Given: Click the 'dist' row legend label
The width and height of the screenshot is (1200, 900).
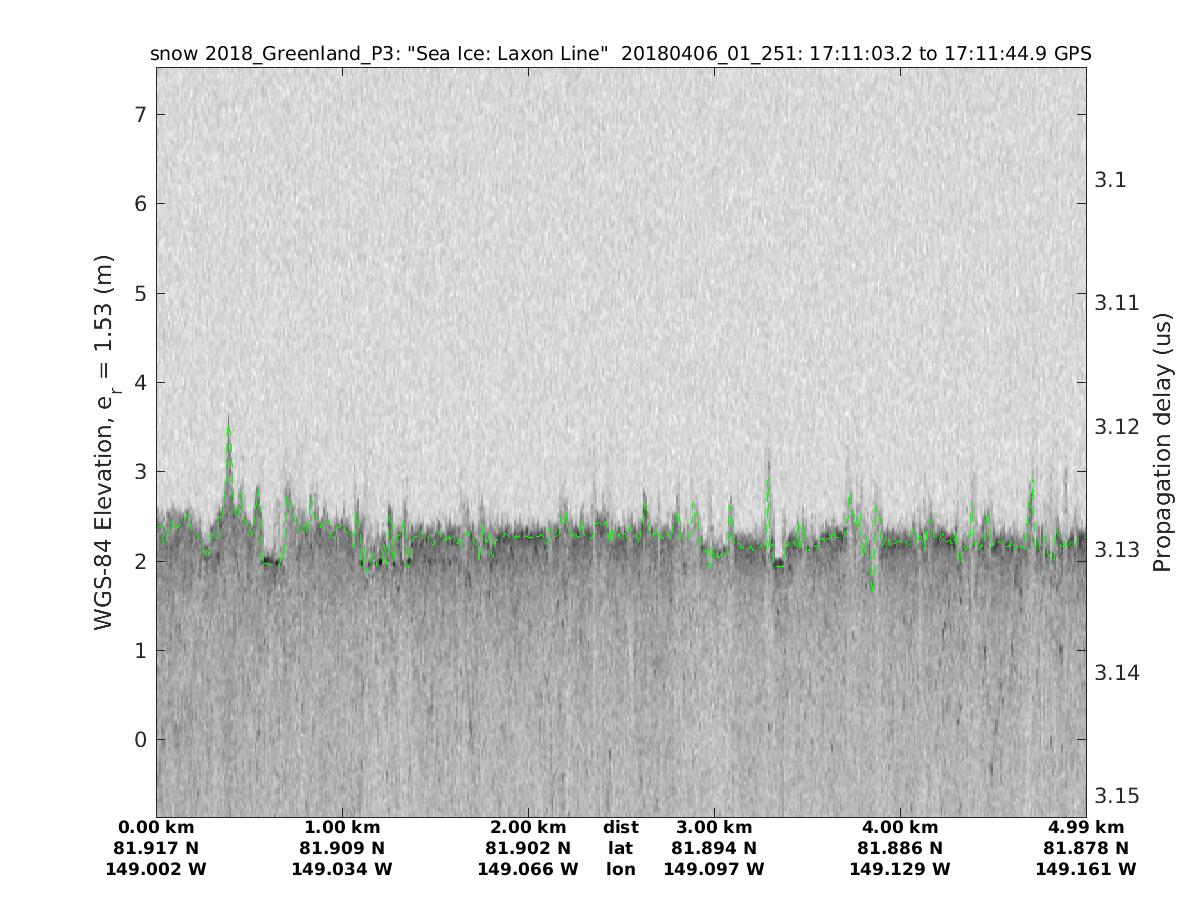Looking at the screenshot, I should tap(620, 828).
